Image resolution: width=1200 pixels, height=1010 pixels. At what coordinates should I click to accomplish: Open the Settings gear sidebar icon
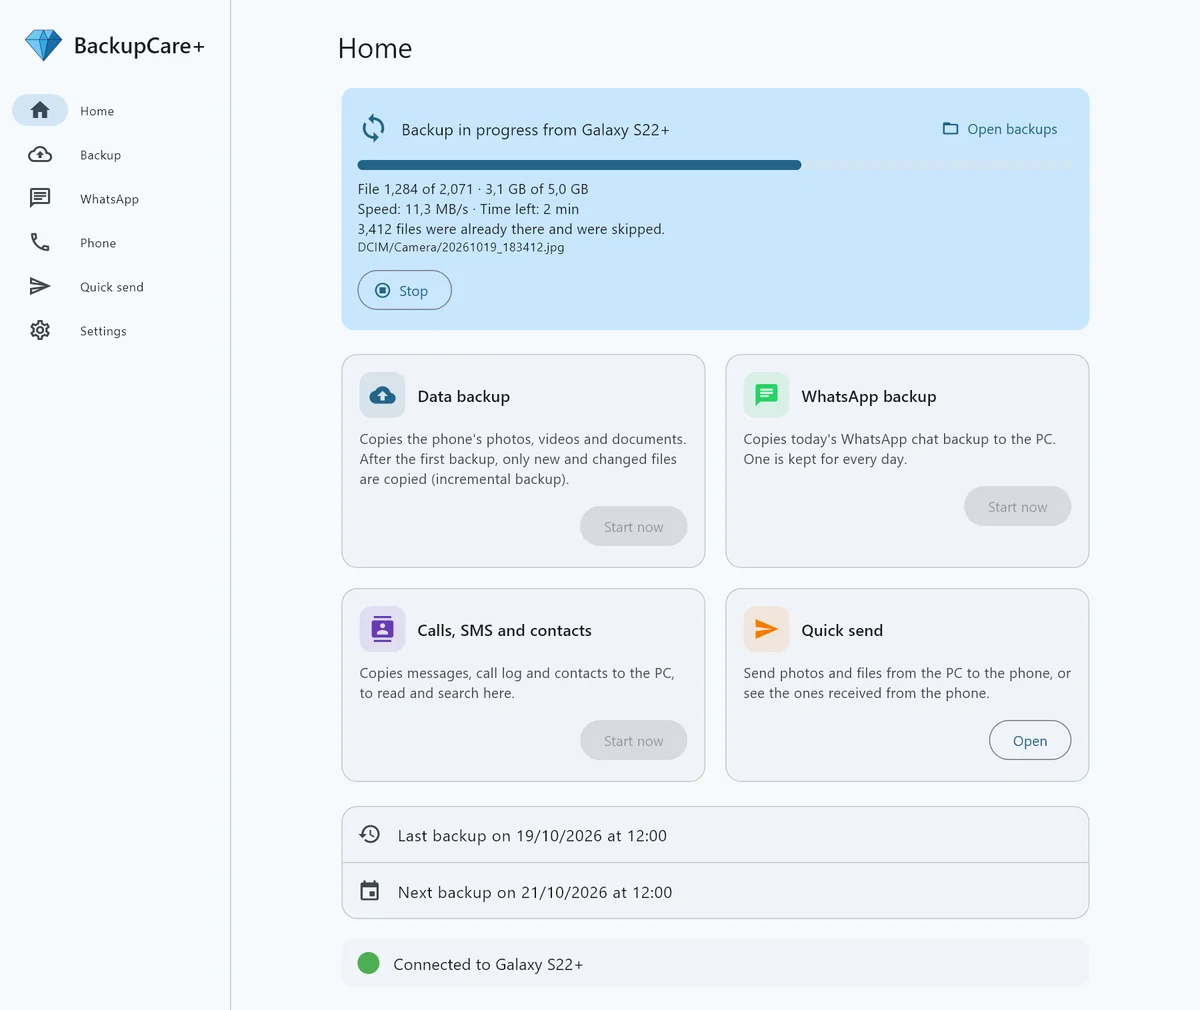(40, 330)
